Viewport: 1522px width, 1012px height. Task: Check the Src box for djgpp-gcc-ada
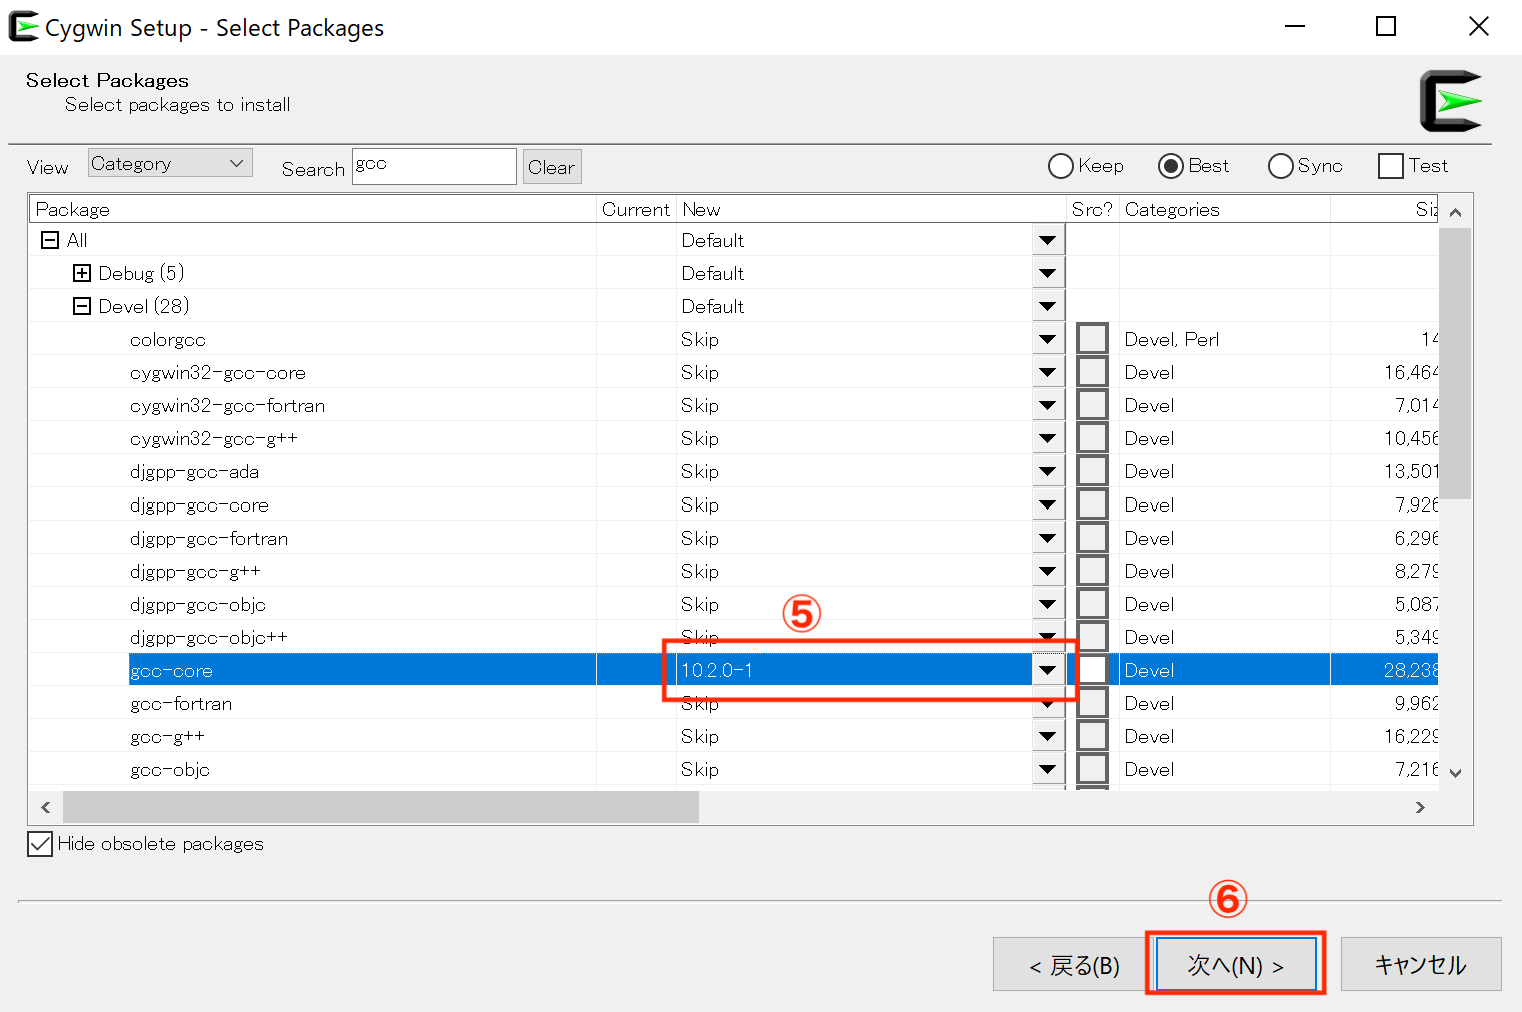1092,471
